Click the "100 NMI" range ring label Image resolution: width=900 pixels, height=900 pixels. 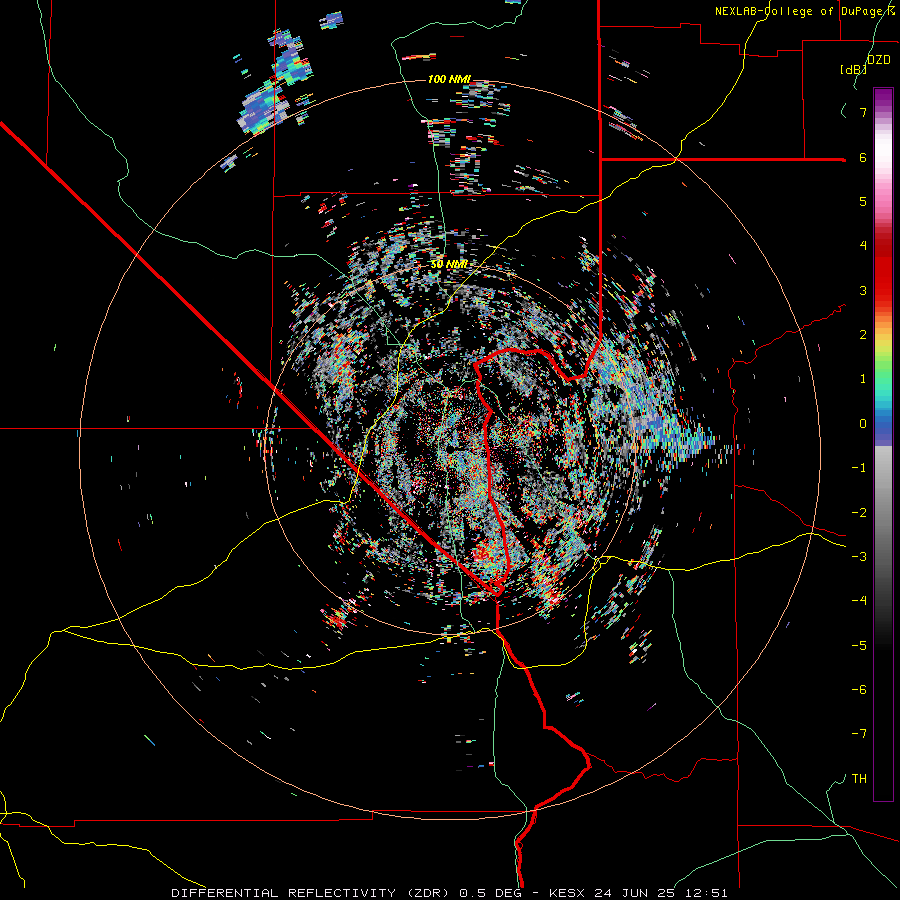[x=449, y=79]
